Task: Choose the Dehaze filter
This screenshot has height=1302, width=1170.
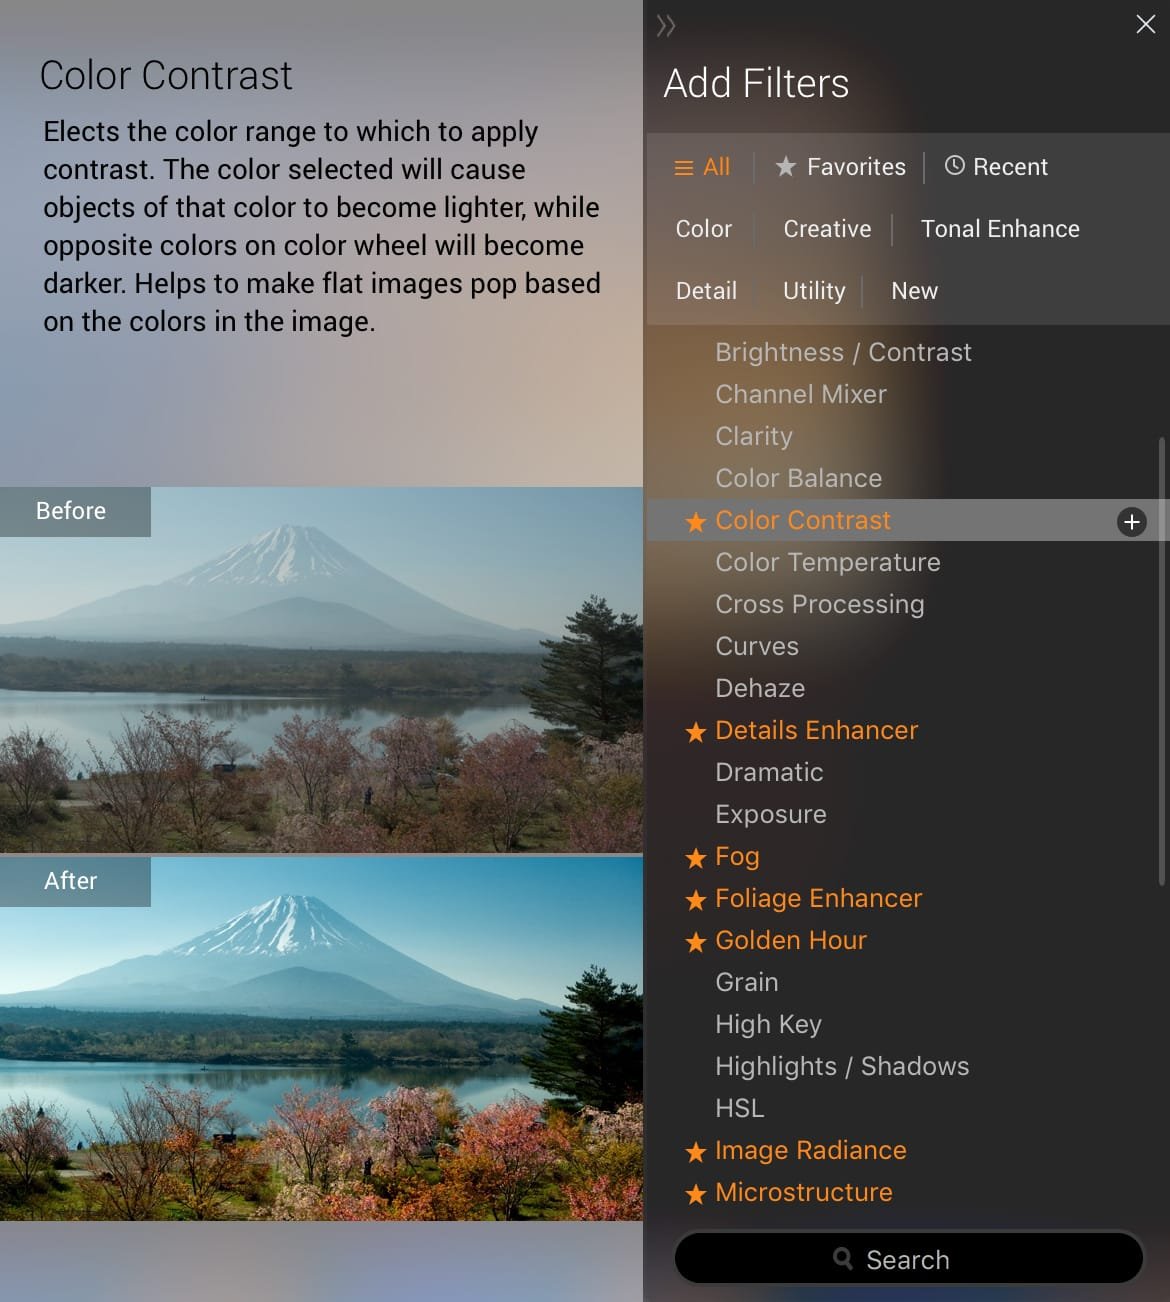Action: (x=760, y=688)
